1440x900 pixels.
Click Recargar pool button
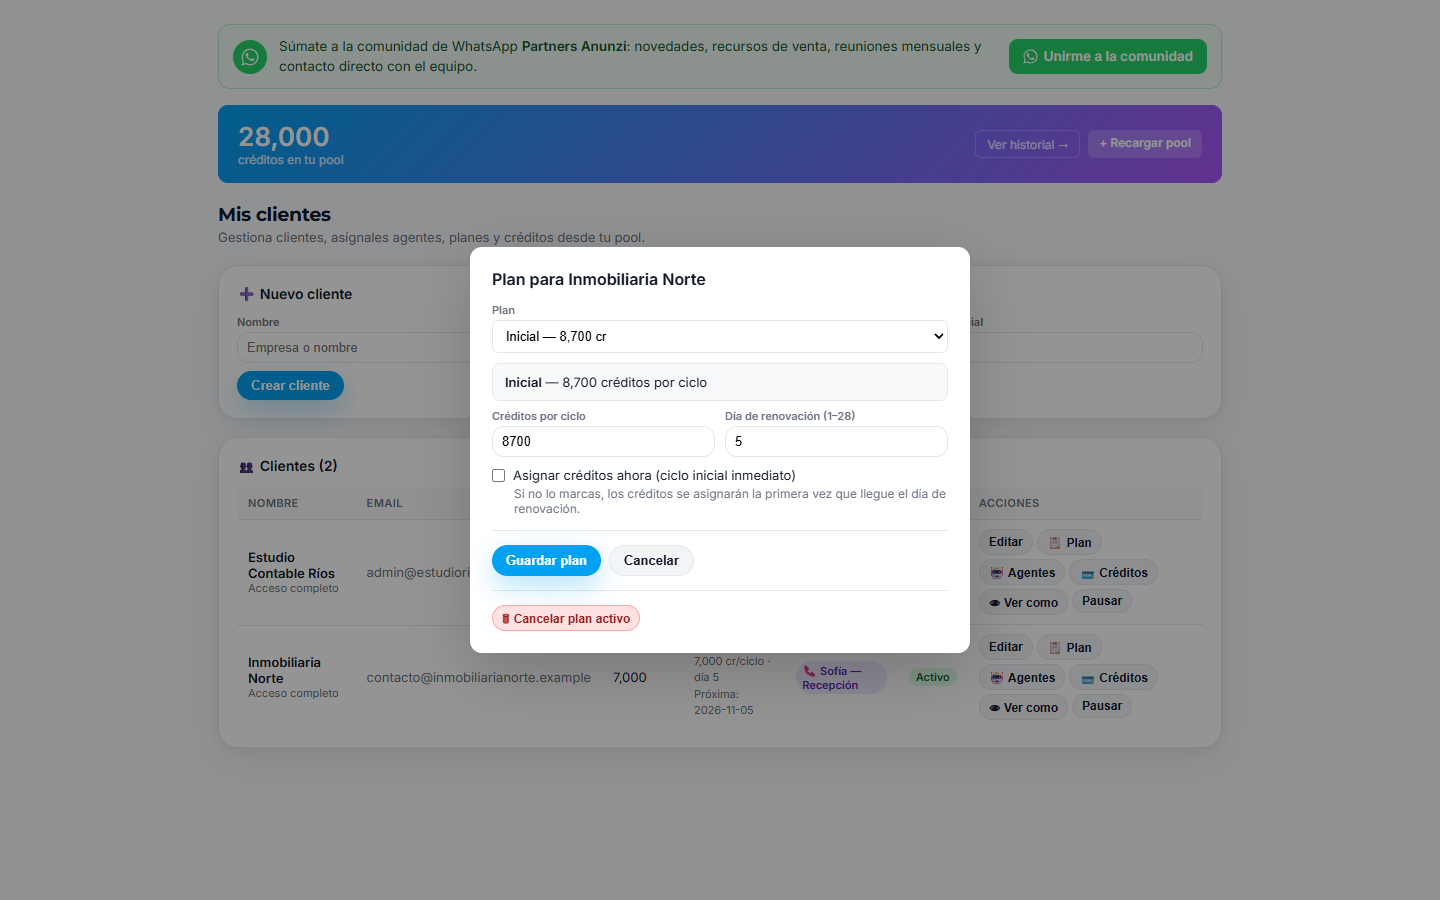coord(1145,144)
